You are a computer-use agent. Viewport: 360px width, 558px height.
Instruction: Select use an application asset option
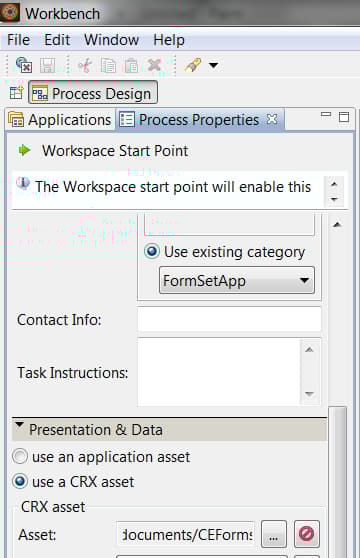[20, 457]
